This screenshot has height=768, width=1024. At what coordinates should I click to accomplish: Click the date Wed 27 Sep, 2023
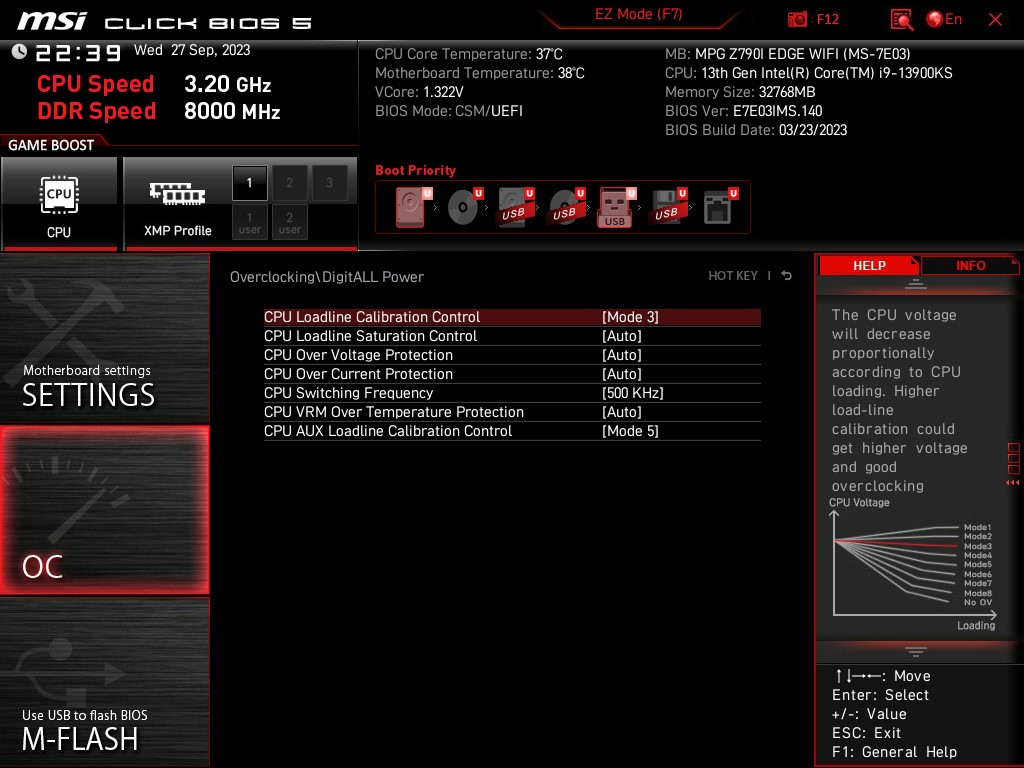[192, 50]
